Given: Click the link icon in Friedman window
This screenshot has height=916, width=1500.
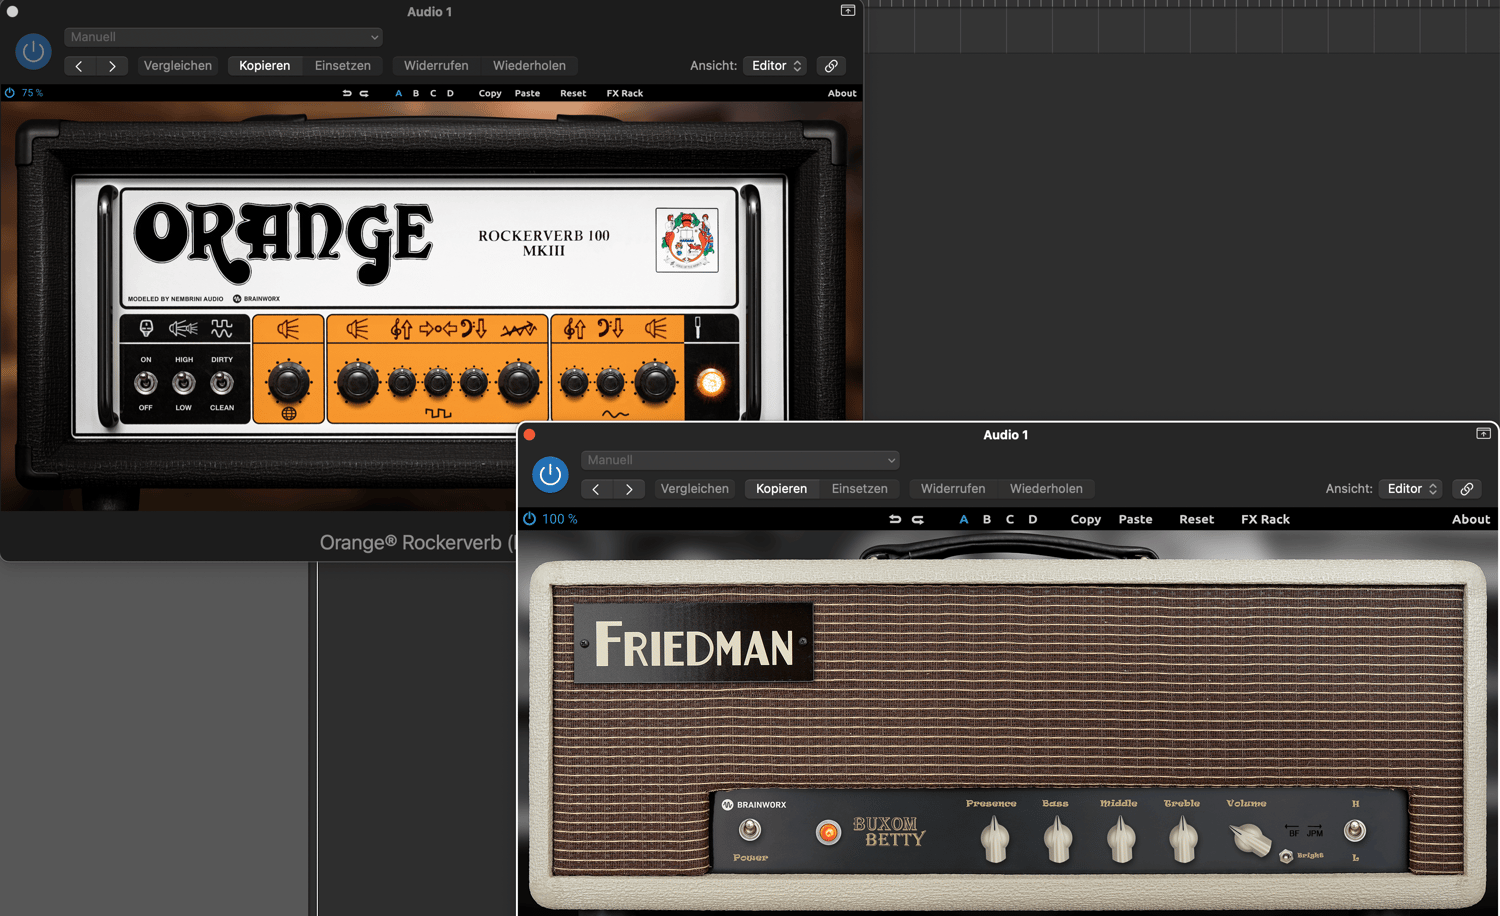Looking at the screenshot, I should coord(1467,489).
